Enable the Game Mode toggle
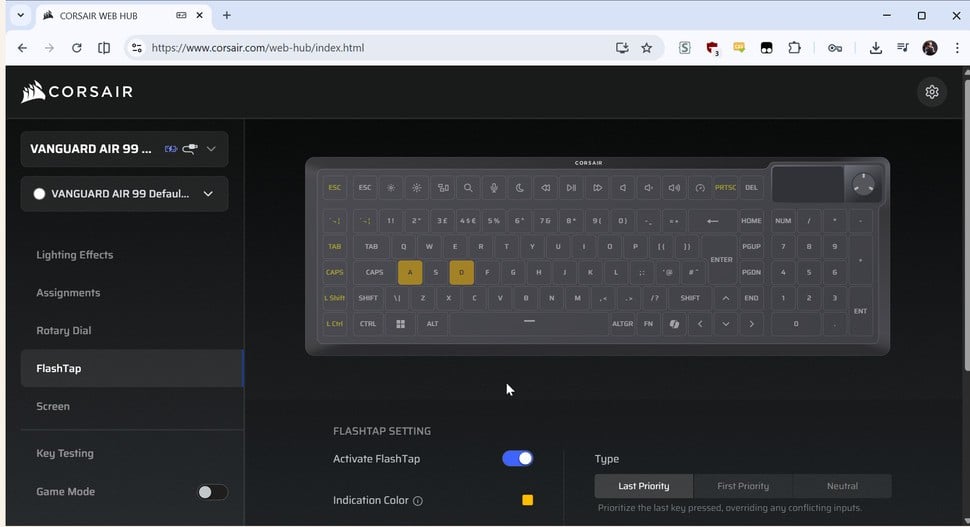The width and height of the screenshot is (970, 527). (212, 492)
